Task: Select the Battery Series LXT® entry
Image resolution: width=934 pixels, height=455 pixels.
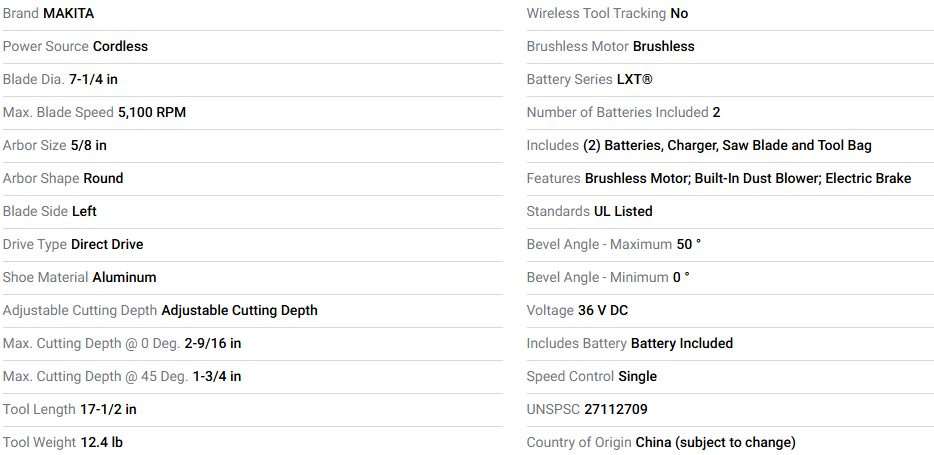Action: (590, 79)
